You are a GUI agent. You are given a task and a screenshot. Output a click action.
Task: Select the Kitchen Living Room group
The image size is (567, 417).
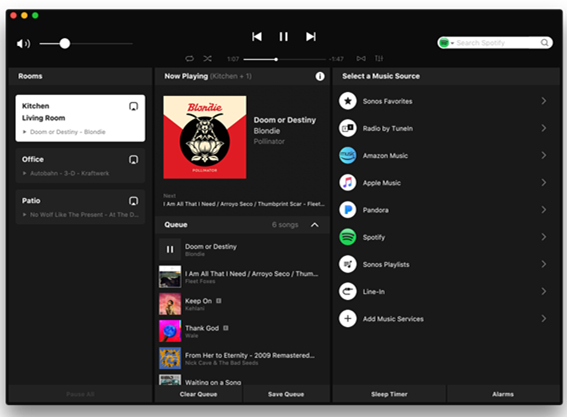point(80,118)
